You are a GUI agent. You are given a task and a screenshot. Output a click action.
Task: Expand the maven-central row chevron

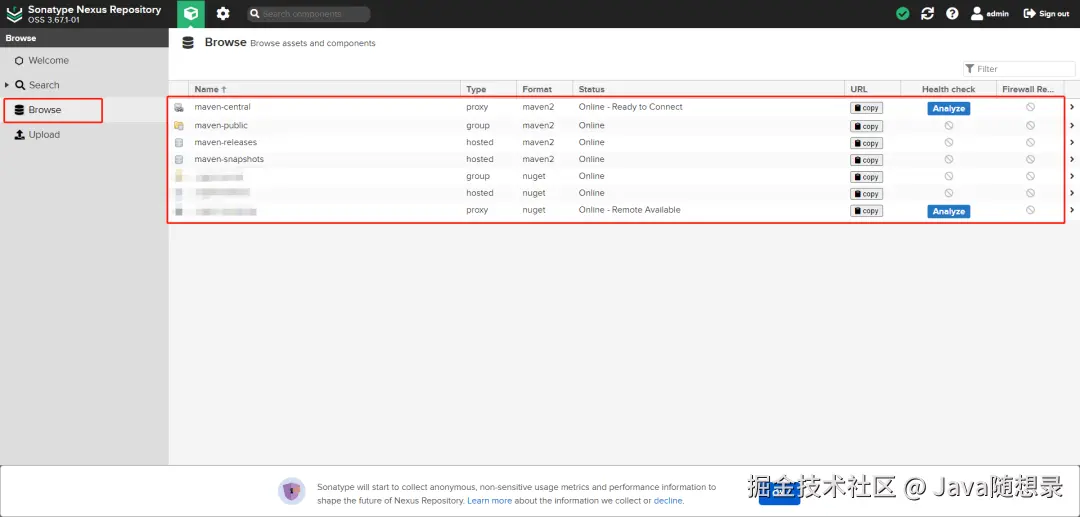(x=1072, y=107)
